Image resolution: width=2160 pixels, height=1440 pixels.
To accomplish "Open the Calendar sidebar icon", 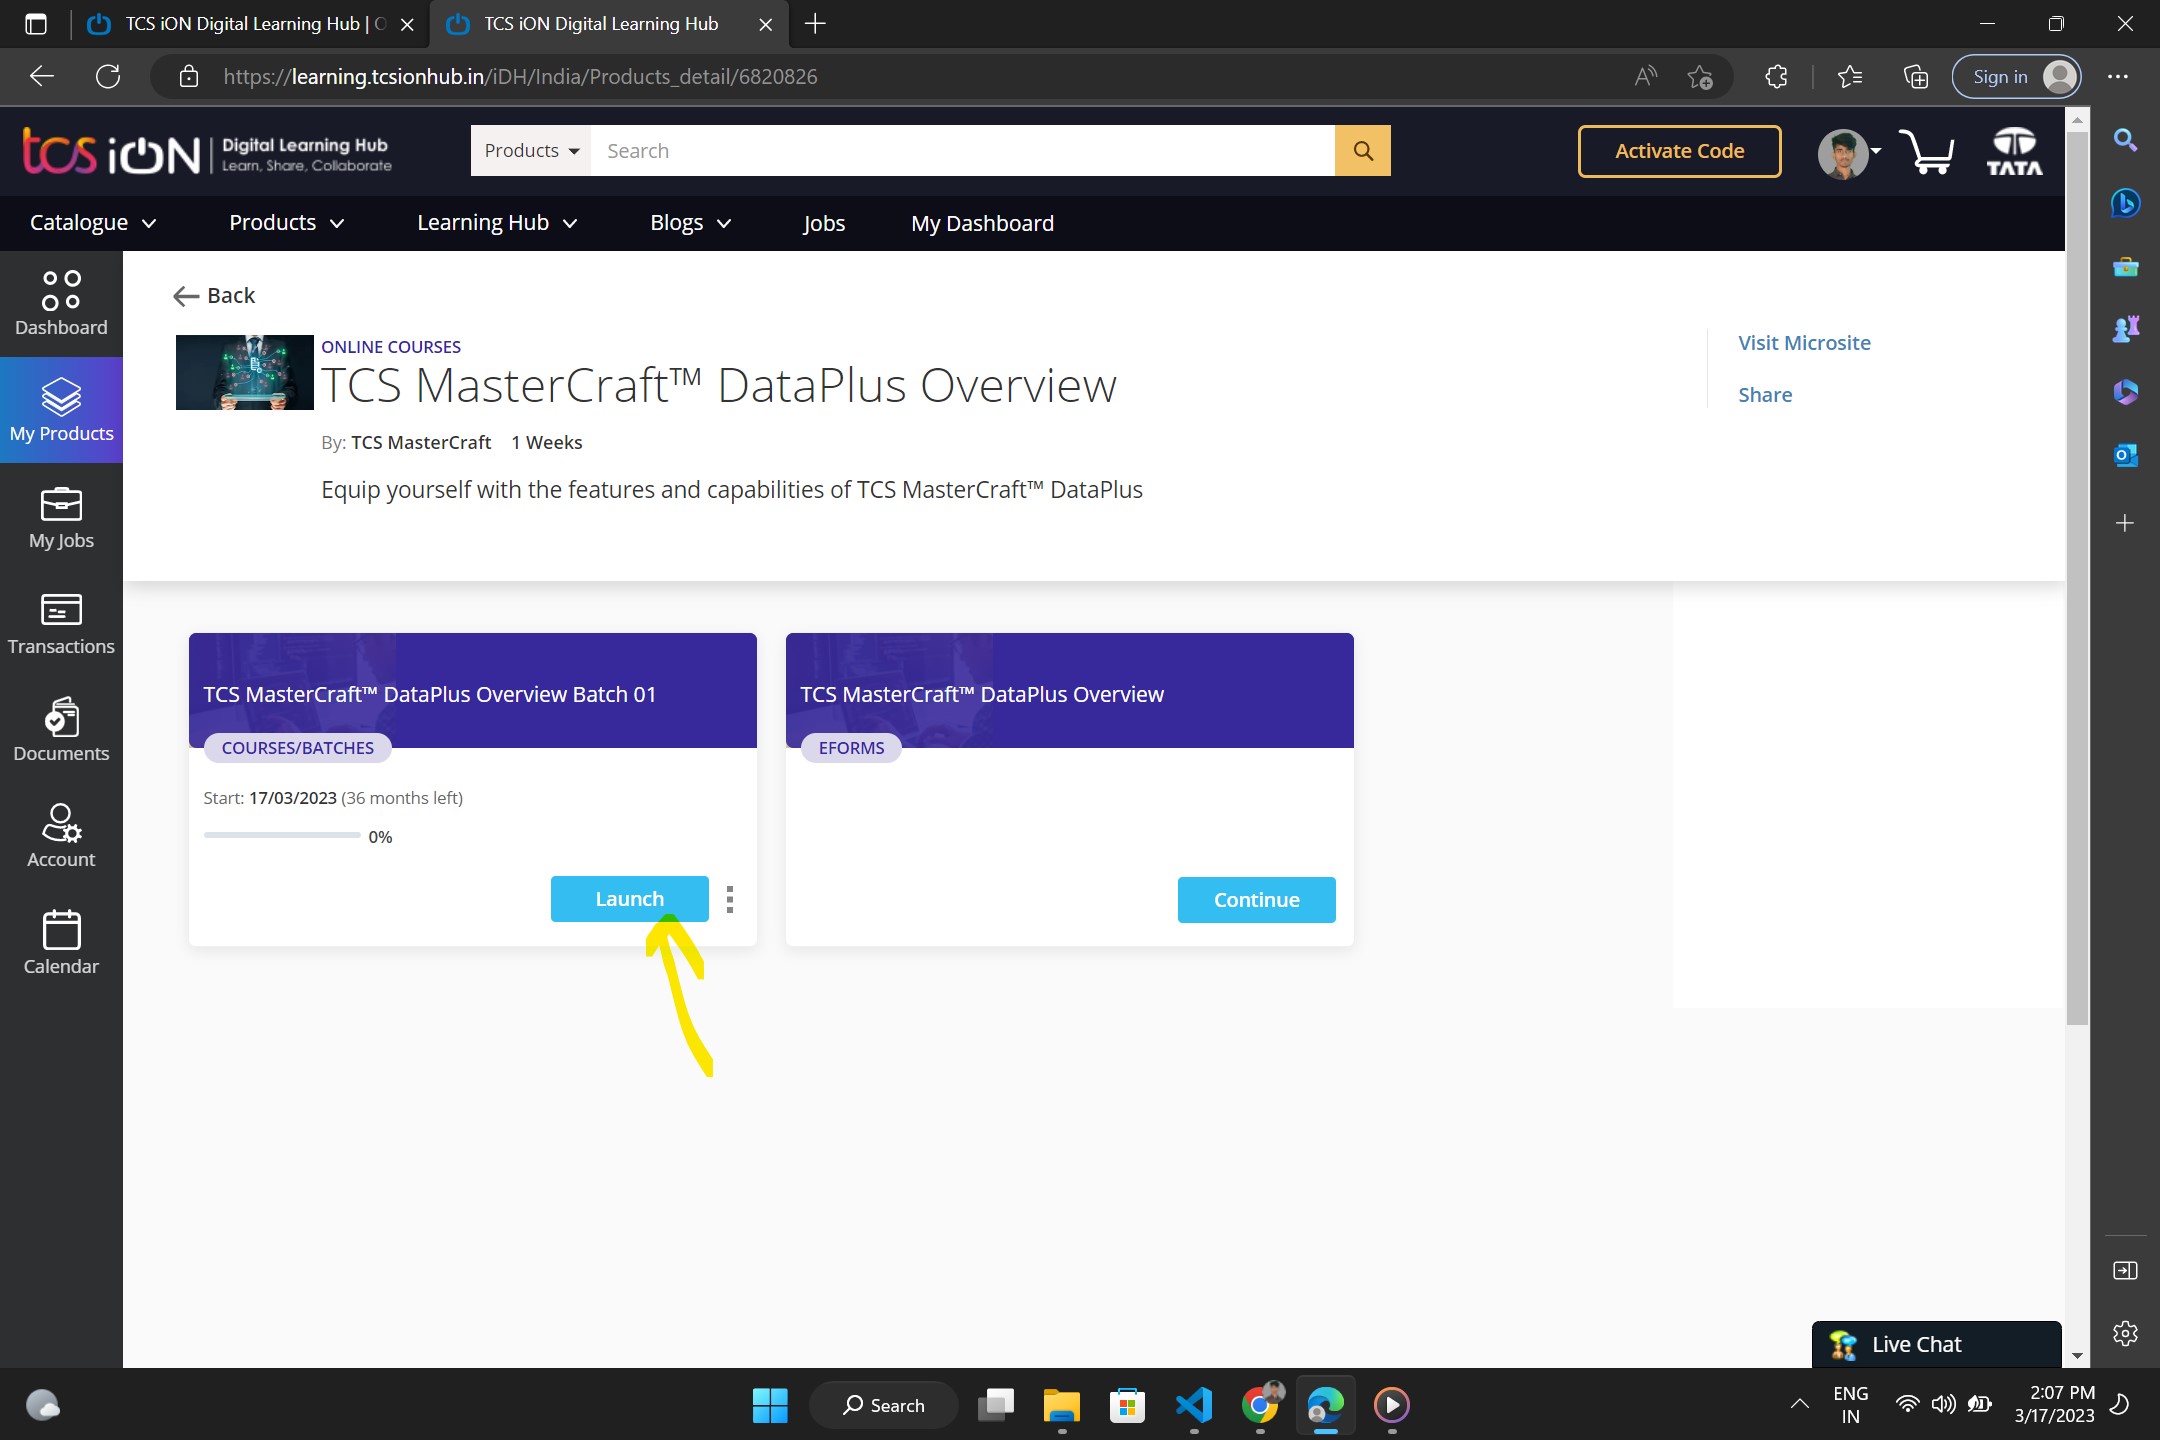I will click(x=61, y=942).
